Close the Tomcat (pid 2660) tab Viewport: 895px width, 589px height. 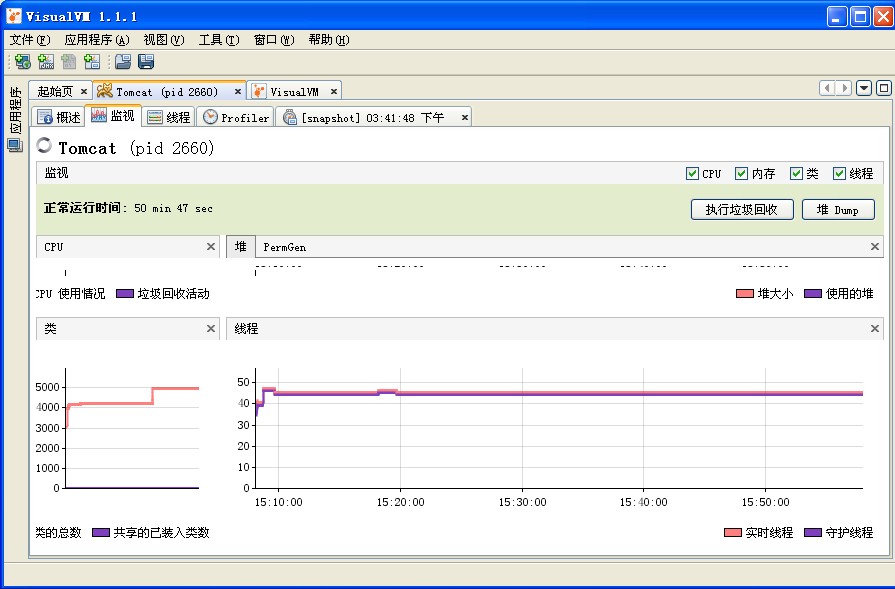click(237, 91)
